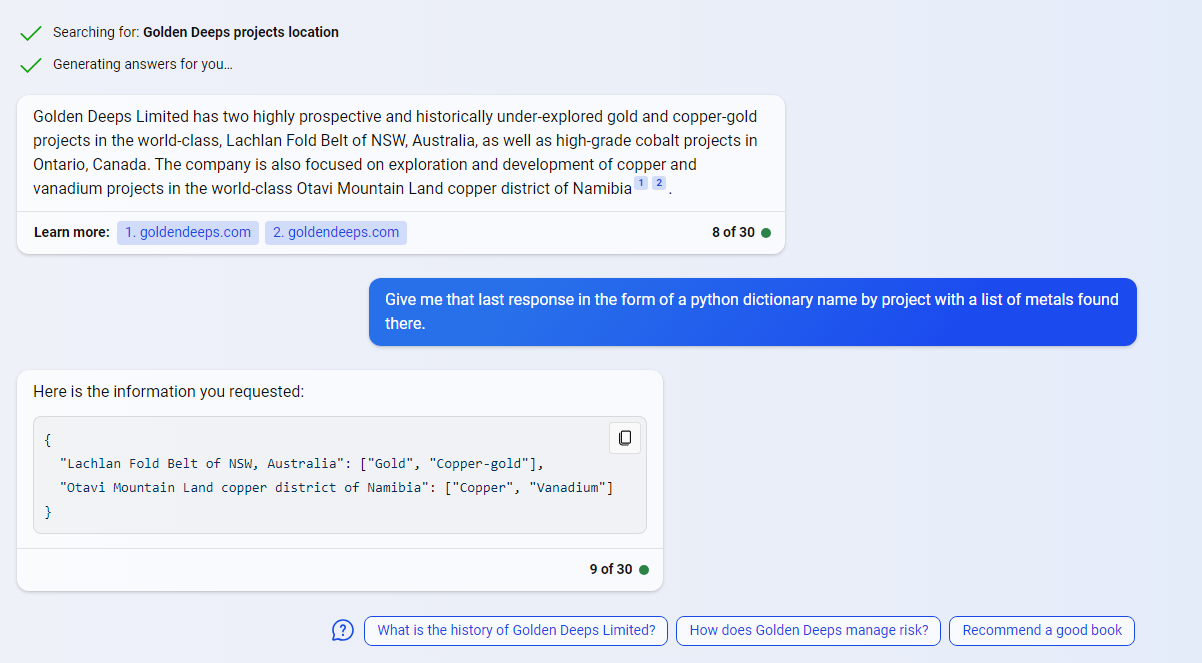Viewport: 1202px width, 663px height.
Task: Open citation superscript 2 after Namibia
Action: tap(659, 183)
